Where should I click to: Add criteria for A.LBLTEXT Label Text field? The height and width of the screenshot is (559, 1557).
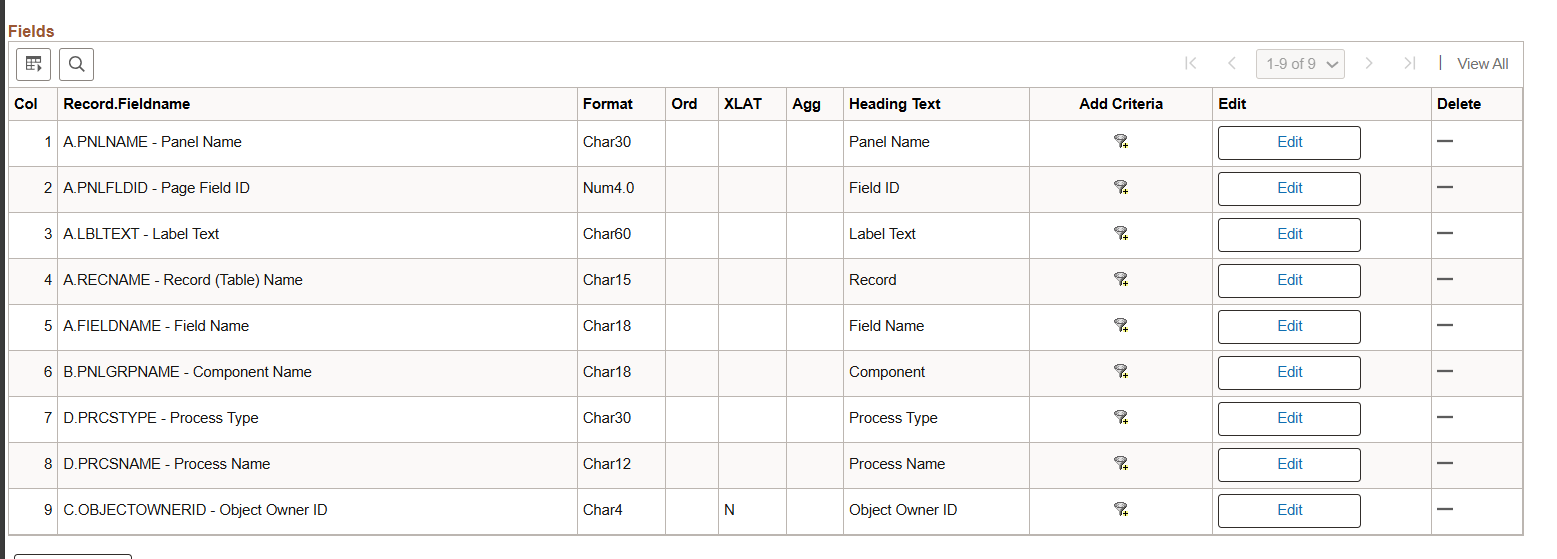[1121, 234]
